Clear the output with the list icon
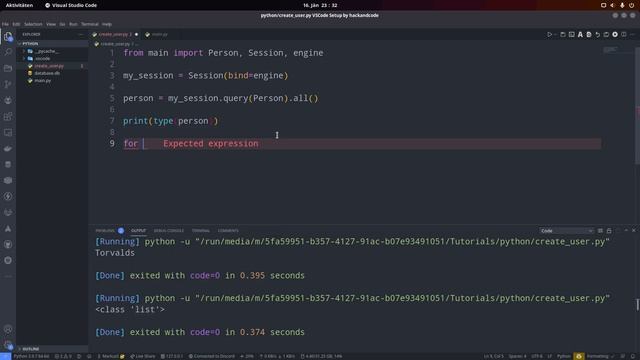The image size is (640, 360). (x=600, y=231)
